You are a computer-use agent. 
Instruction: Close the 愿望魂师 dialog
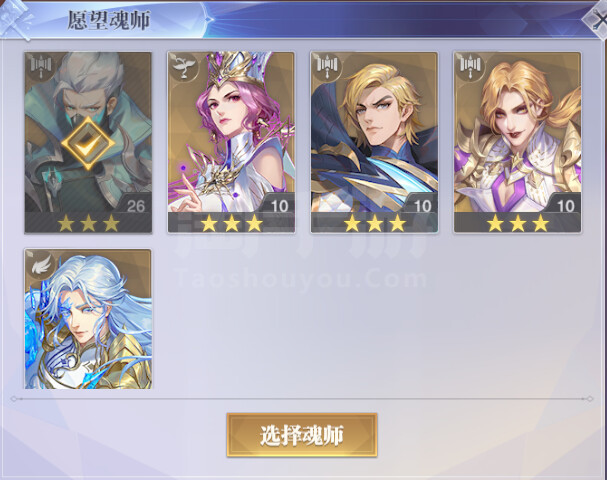597,20
